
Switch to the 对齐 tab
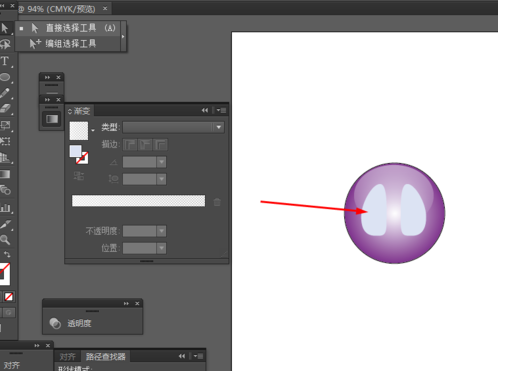coord(67,357)
